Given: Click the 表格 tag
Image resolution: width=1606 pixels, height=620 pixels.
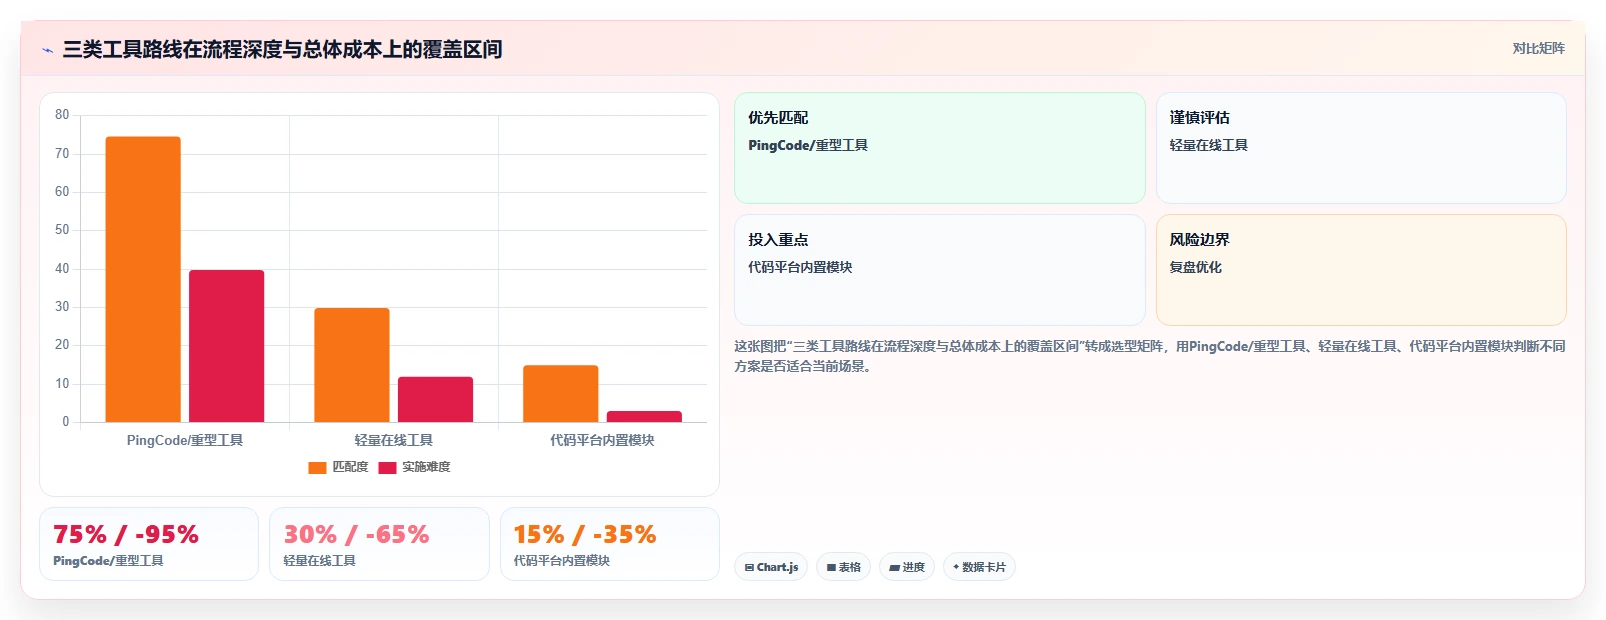Looking at the screenshot, I should [843, 567].
